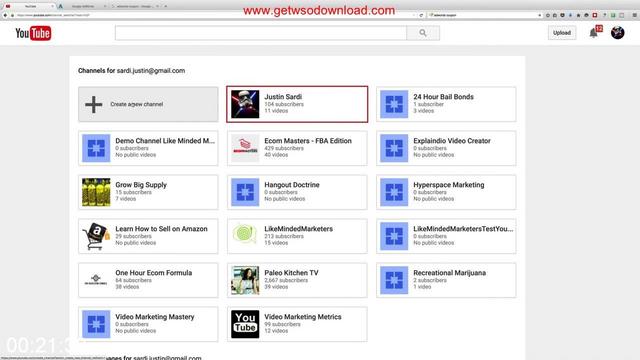Open the notifications bell

tap(593, 33)
